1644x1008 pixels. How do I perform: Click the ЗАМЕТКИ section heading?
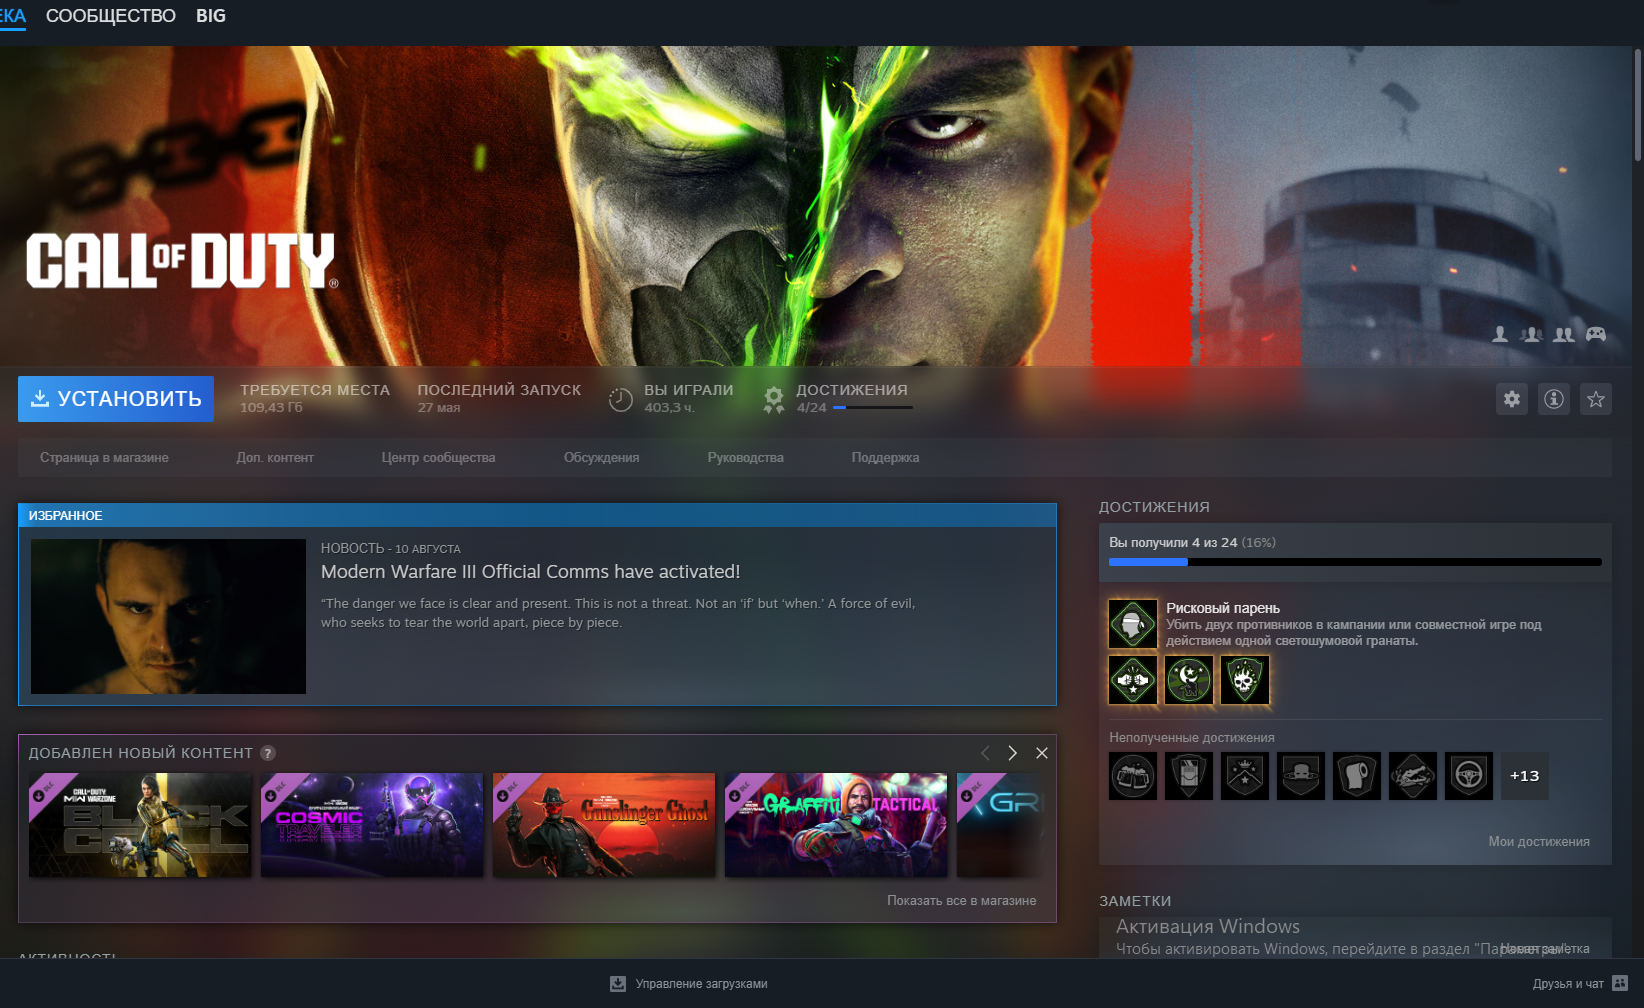coord(1135,901)
